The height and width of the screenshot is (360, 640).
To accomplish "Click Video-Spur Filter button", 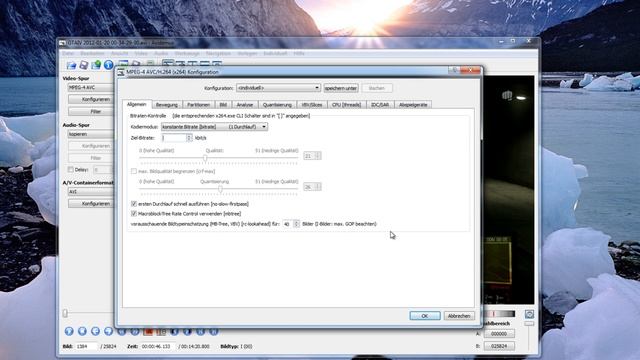I will coord(91,111).
